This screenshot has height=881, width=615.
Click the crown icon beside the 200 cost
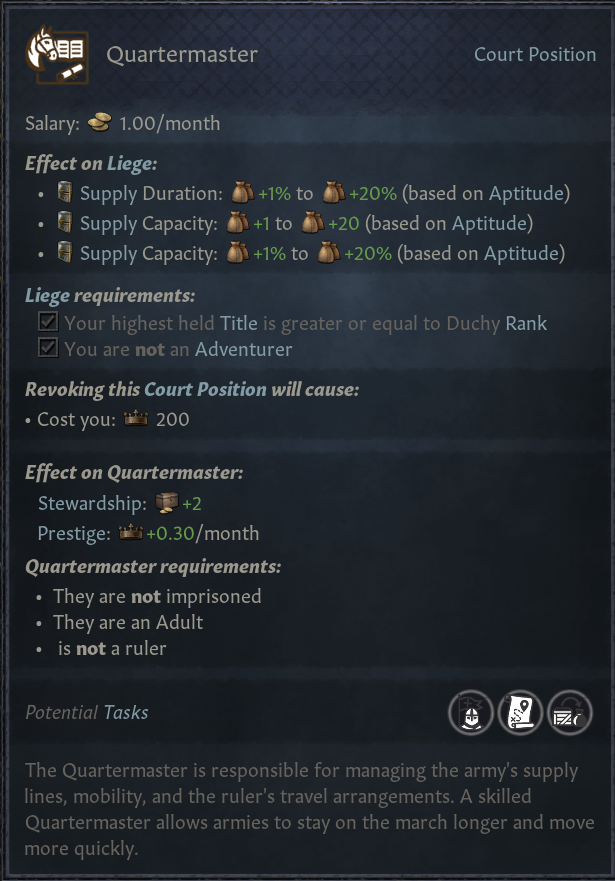click(134, 419)
